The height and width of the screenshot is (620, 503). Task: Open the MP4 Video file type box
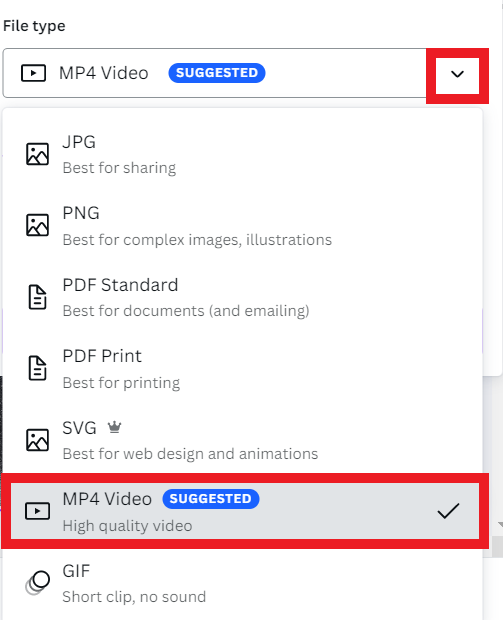click(x=214, y=73)
